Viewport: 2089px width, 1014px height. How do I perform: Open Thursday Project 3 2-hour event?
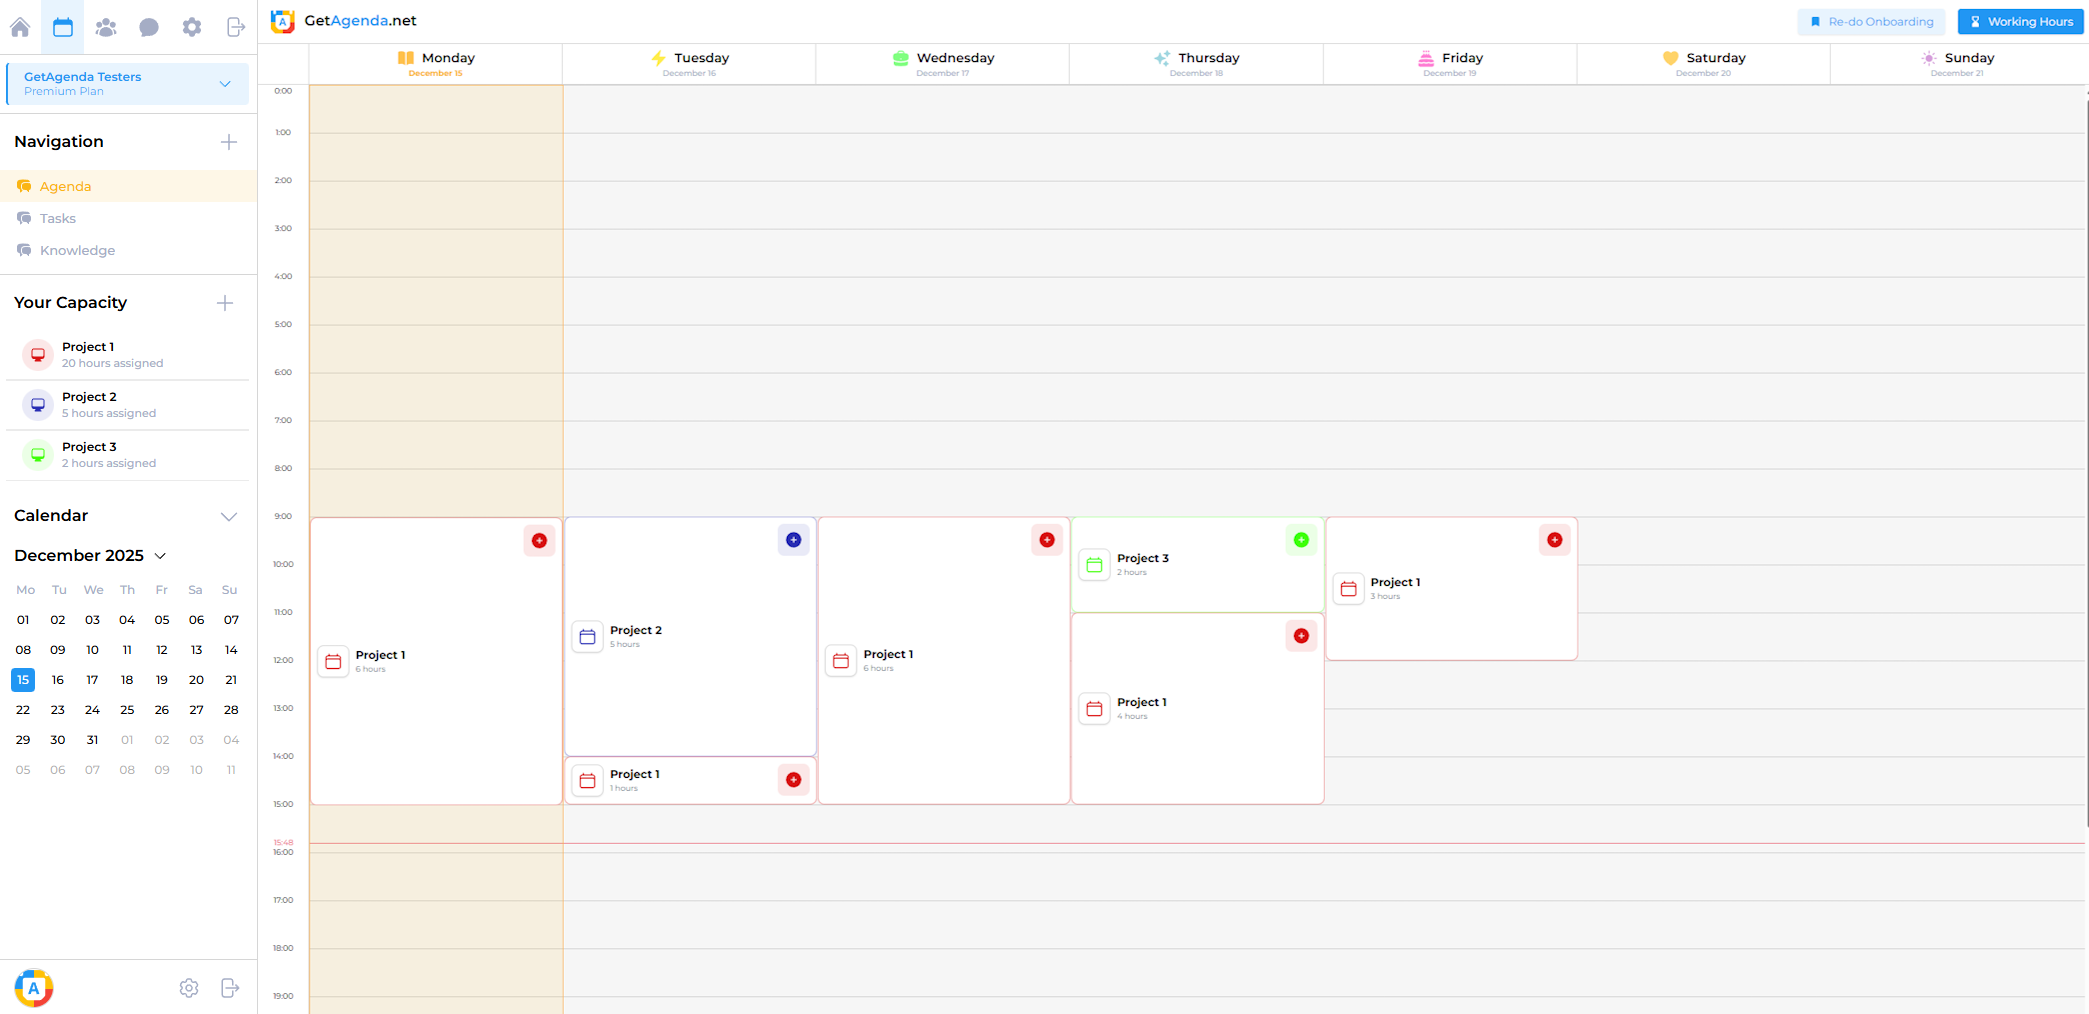tap(1197, 565)
